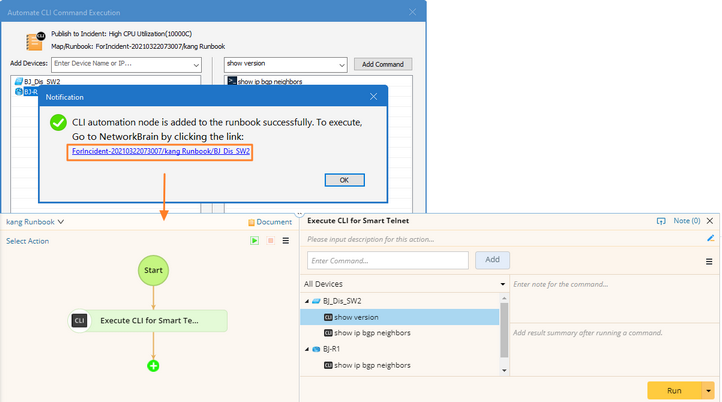Viewport: 722px width, 402px height.
Task: Open command list options menu icon
Action: tap(709, 261)
